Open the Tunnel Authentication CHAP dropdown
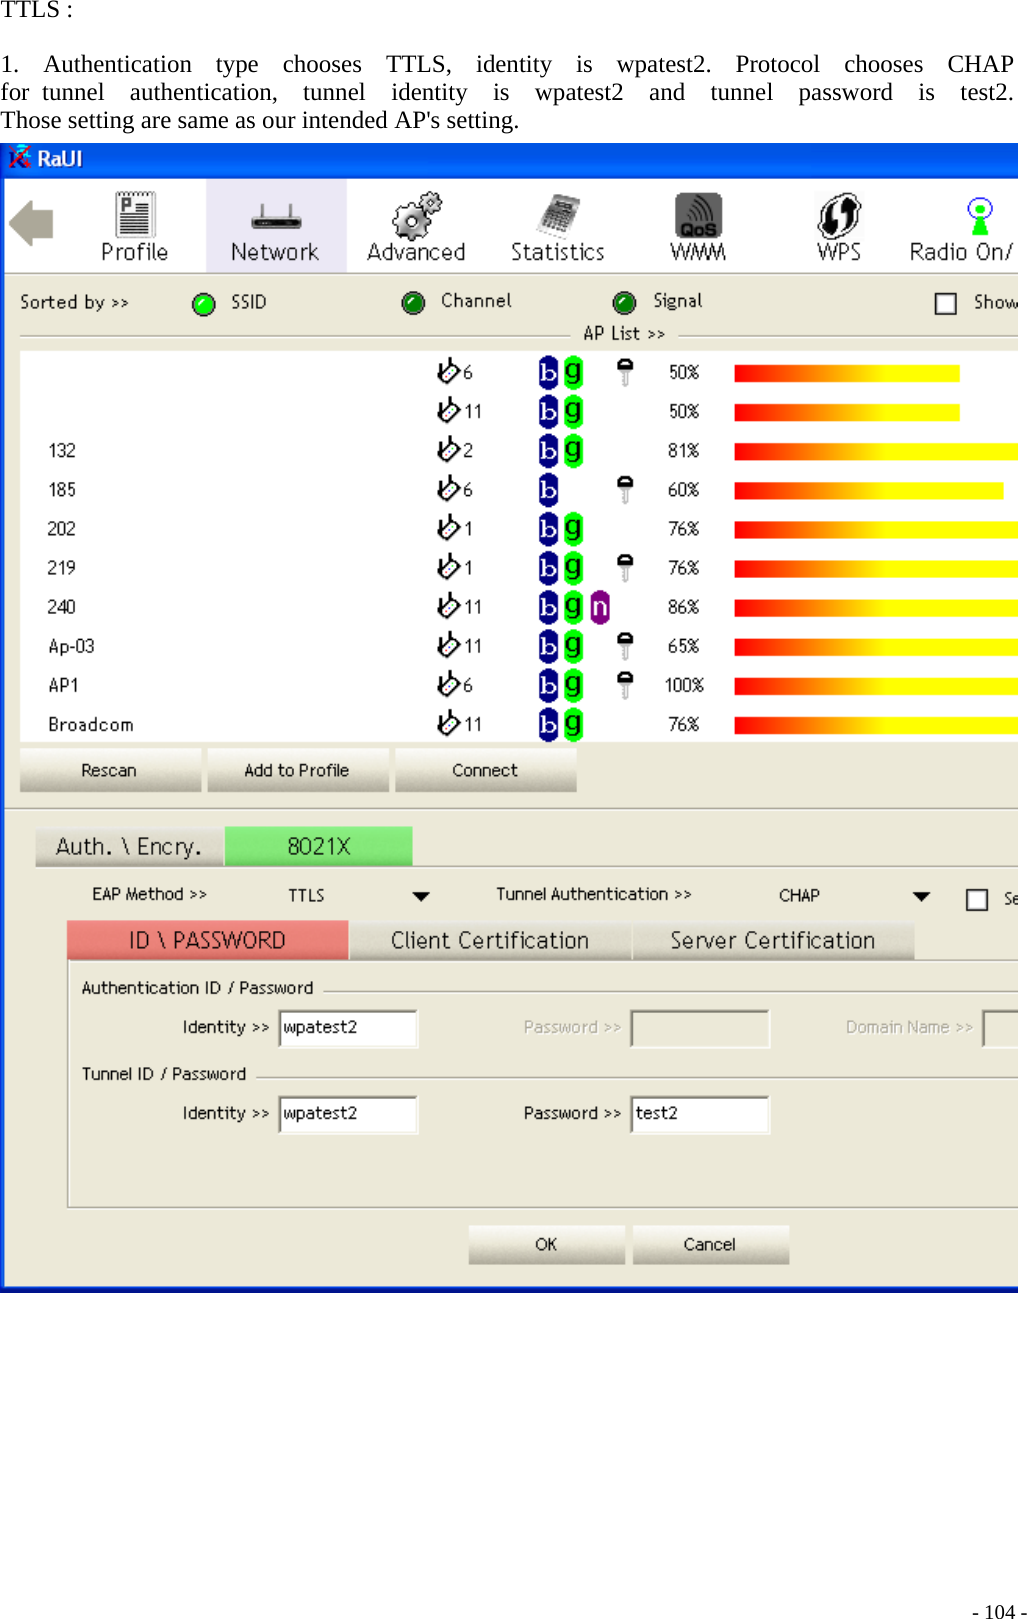The height and width of the screenshot is (1619, 1027). (x=921, y=896)
